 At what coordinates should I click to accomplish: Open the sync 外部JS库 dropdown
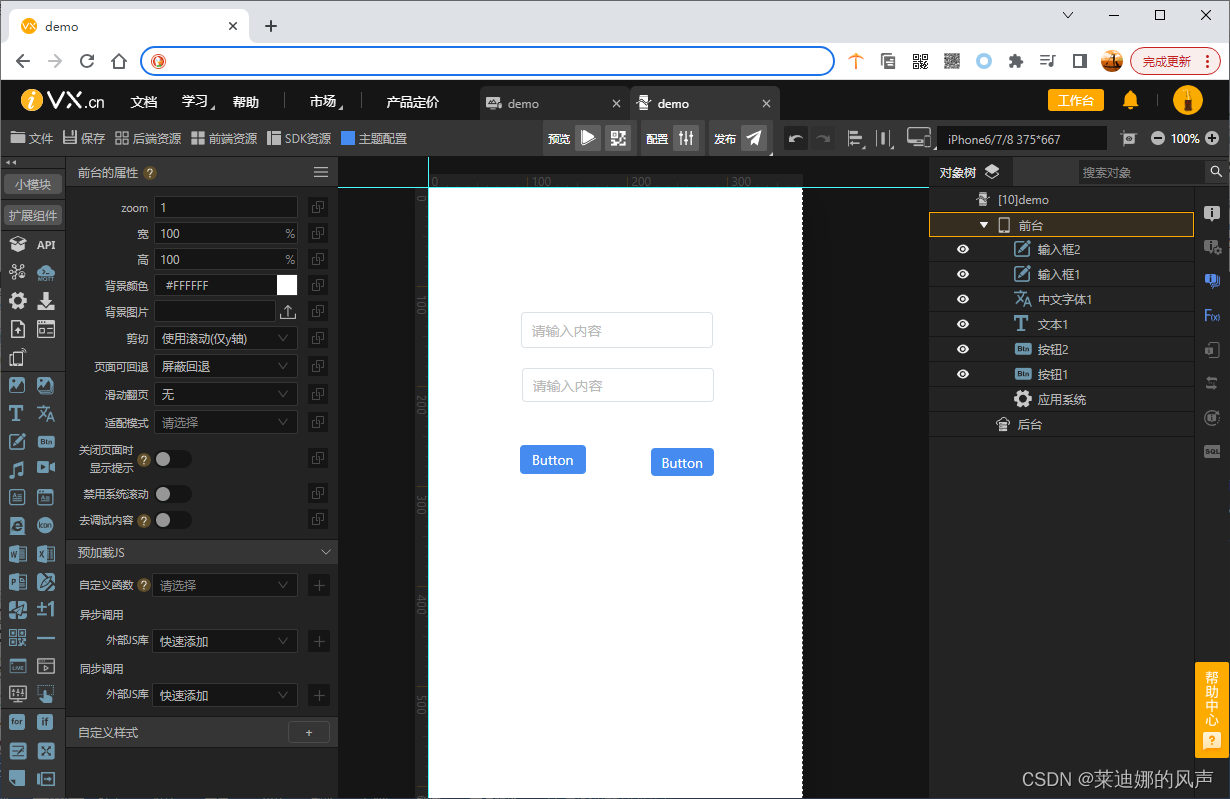[x=226, y=695]
